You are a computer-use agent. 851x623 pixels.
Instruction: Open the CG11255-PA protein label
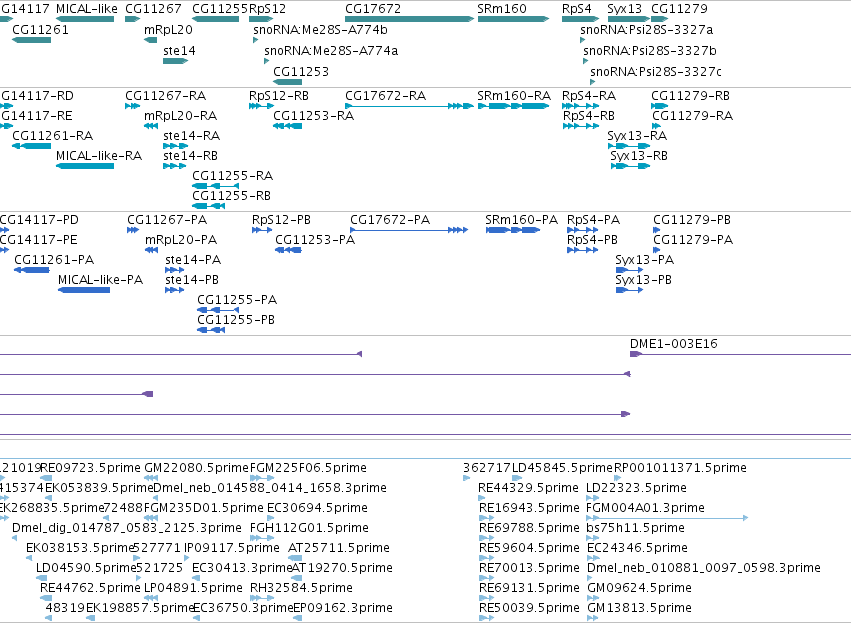click(237, 300)
